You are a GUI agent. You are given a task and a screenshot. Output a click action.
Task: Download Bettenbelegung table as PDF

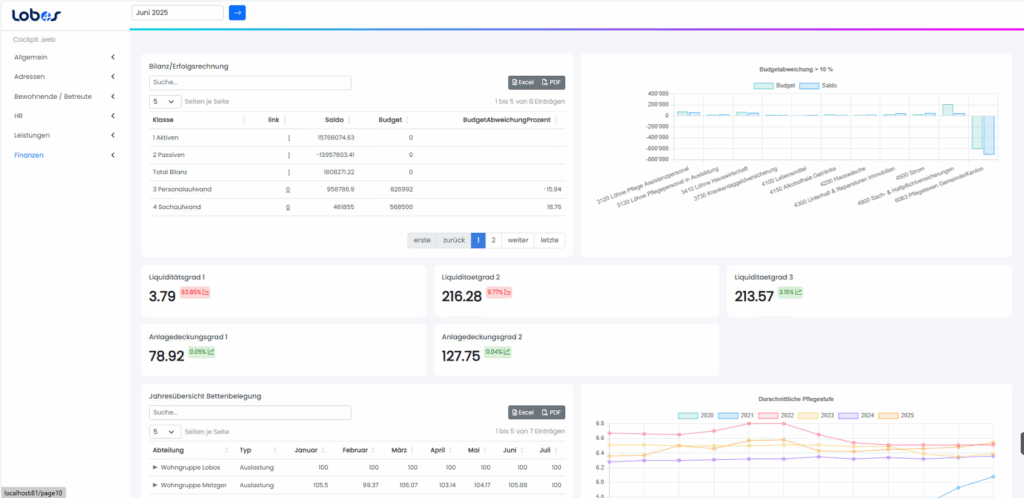tap(552, 412)
